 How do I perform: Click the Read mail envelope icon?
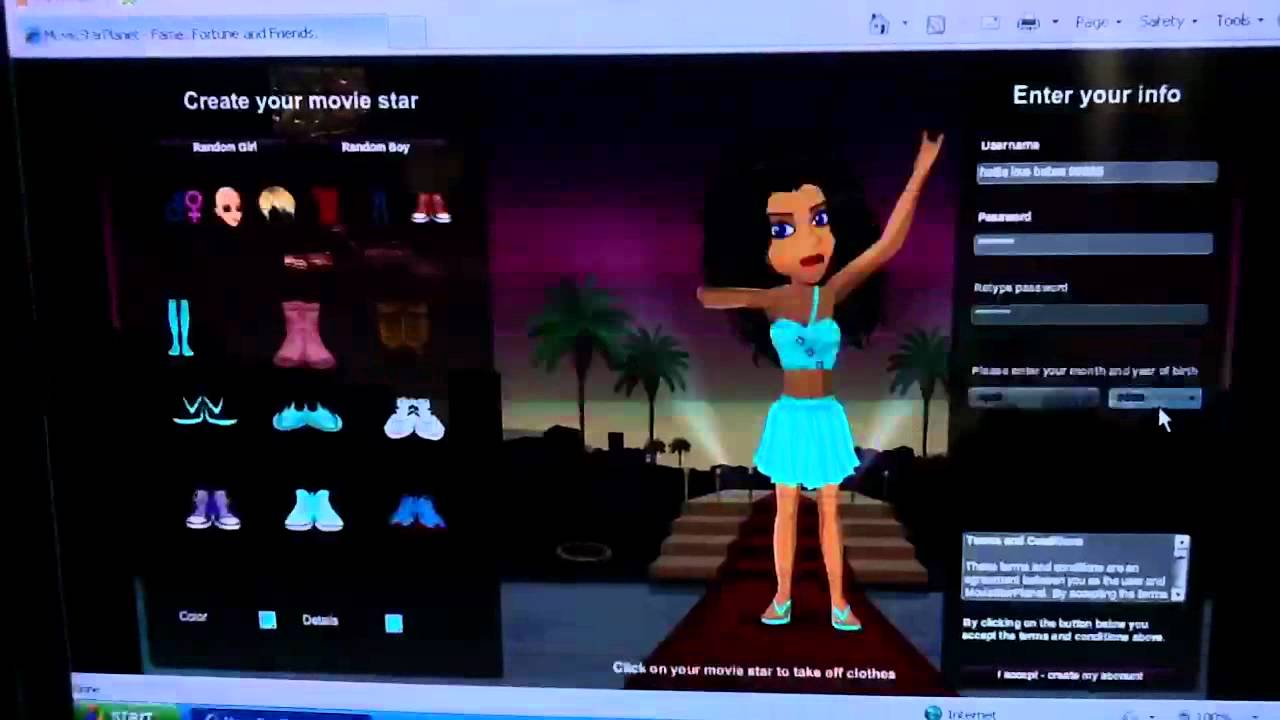click(x=990, y=22)
